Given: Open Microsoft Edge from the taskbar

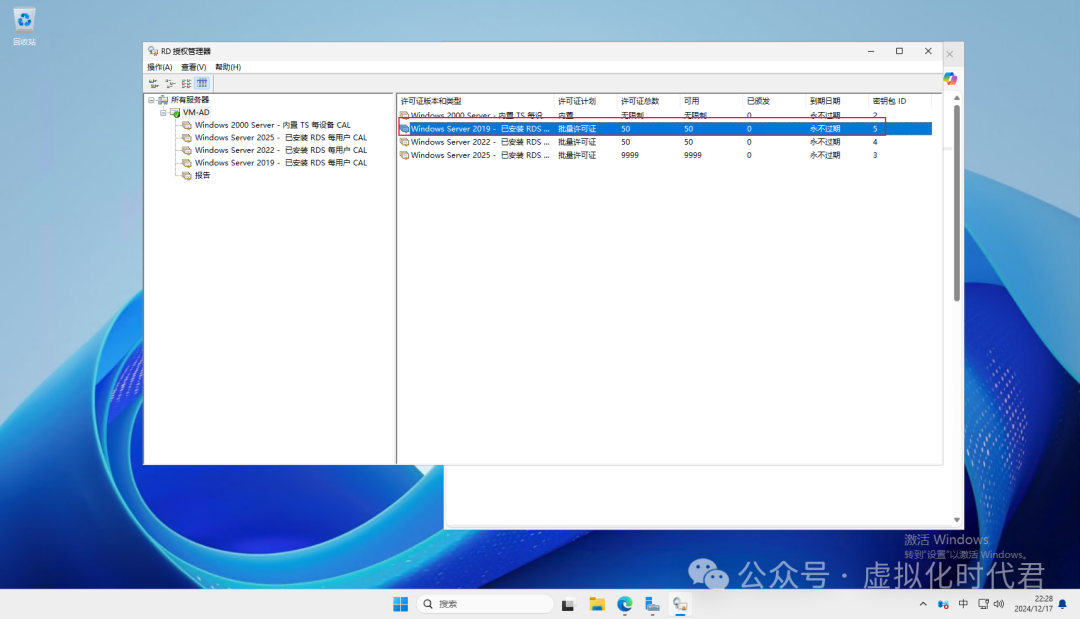Looking at the screenshot, I should pos(625,604).
